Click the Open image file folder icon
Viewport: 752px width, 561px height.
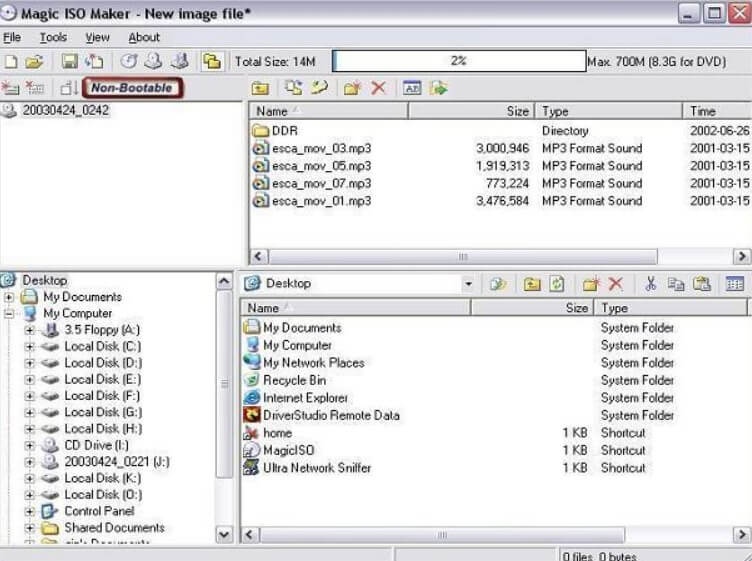coord(34,61)
